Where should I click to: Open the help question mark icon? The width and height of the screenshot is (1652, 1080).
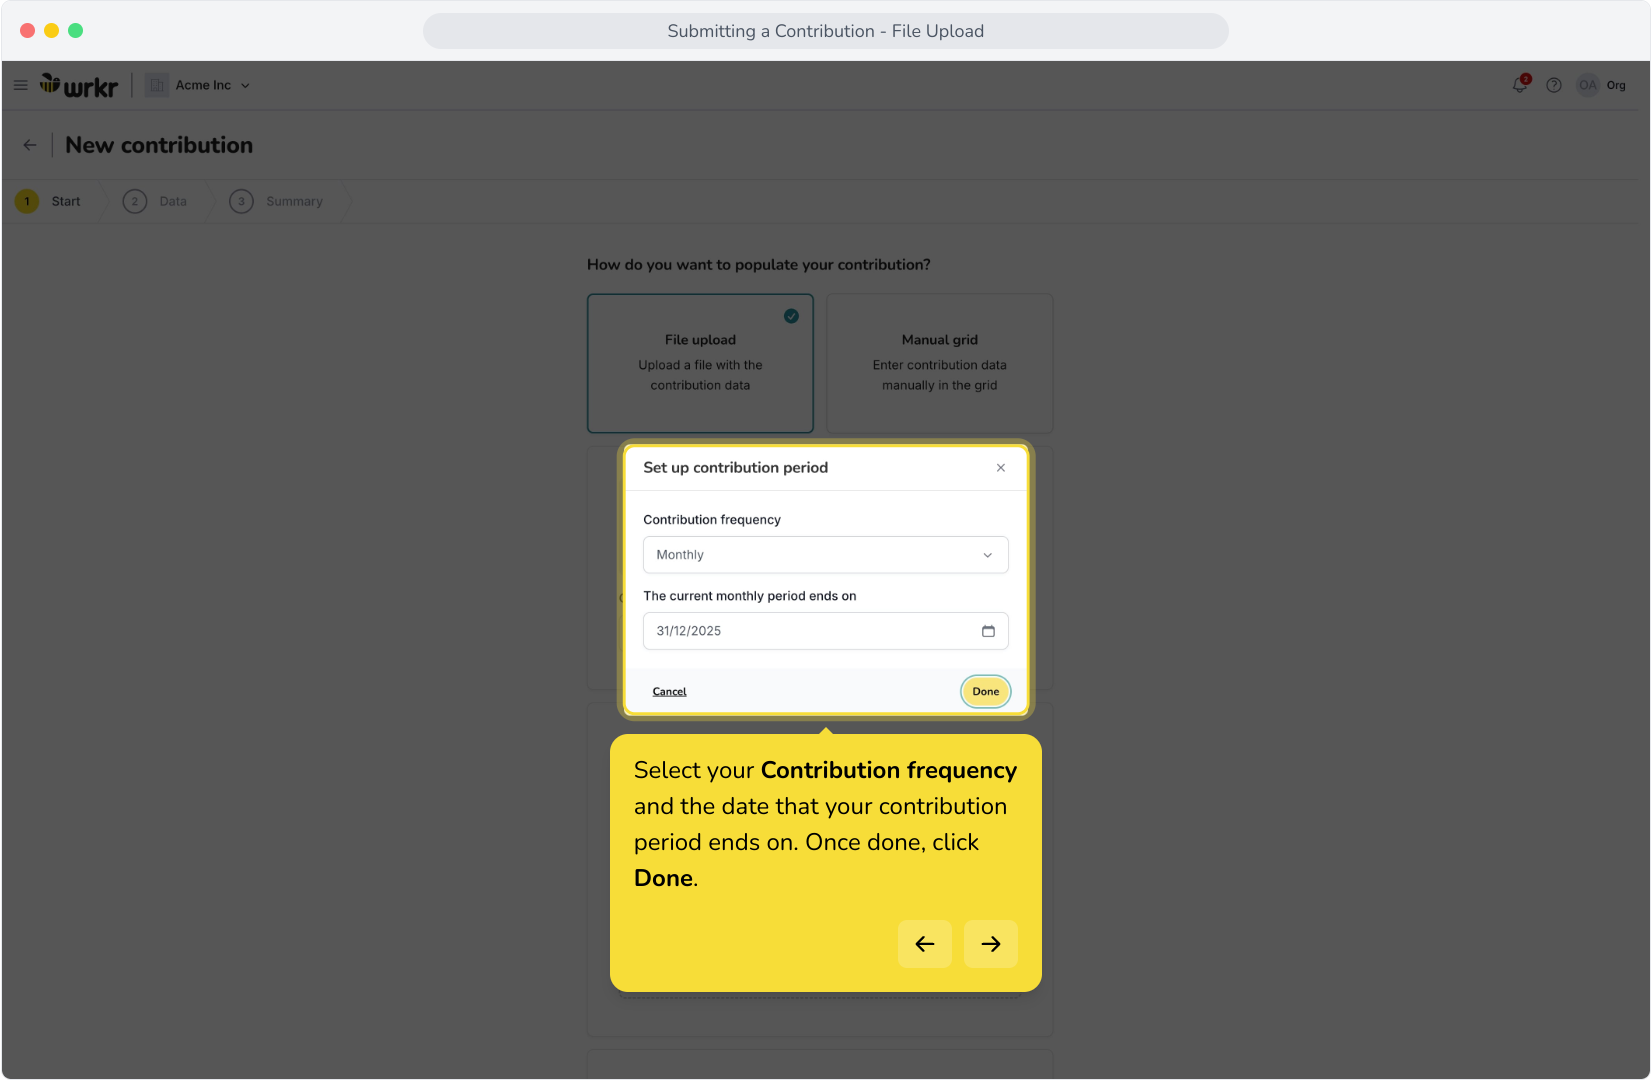[1554, 85]
